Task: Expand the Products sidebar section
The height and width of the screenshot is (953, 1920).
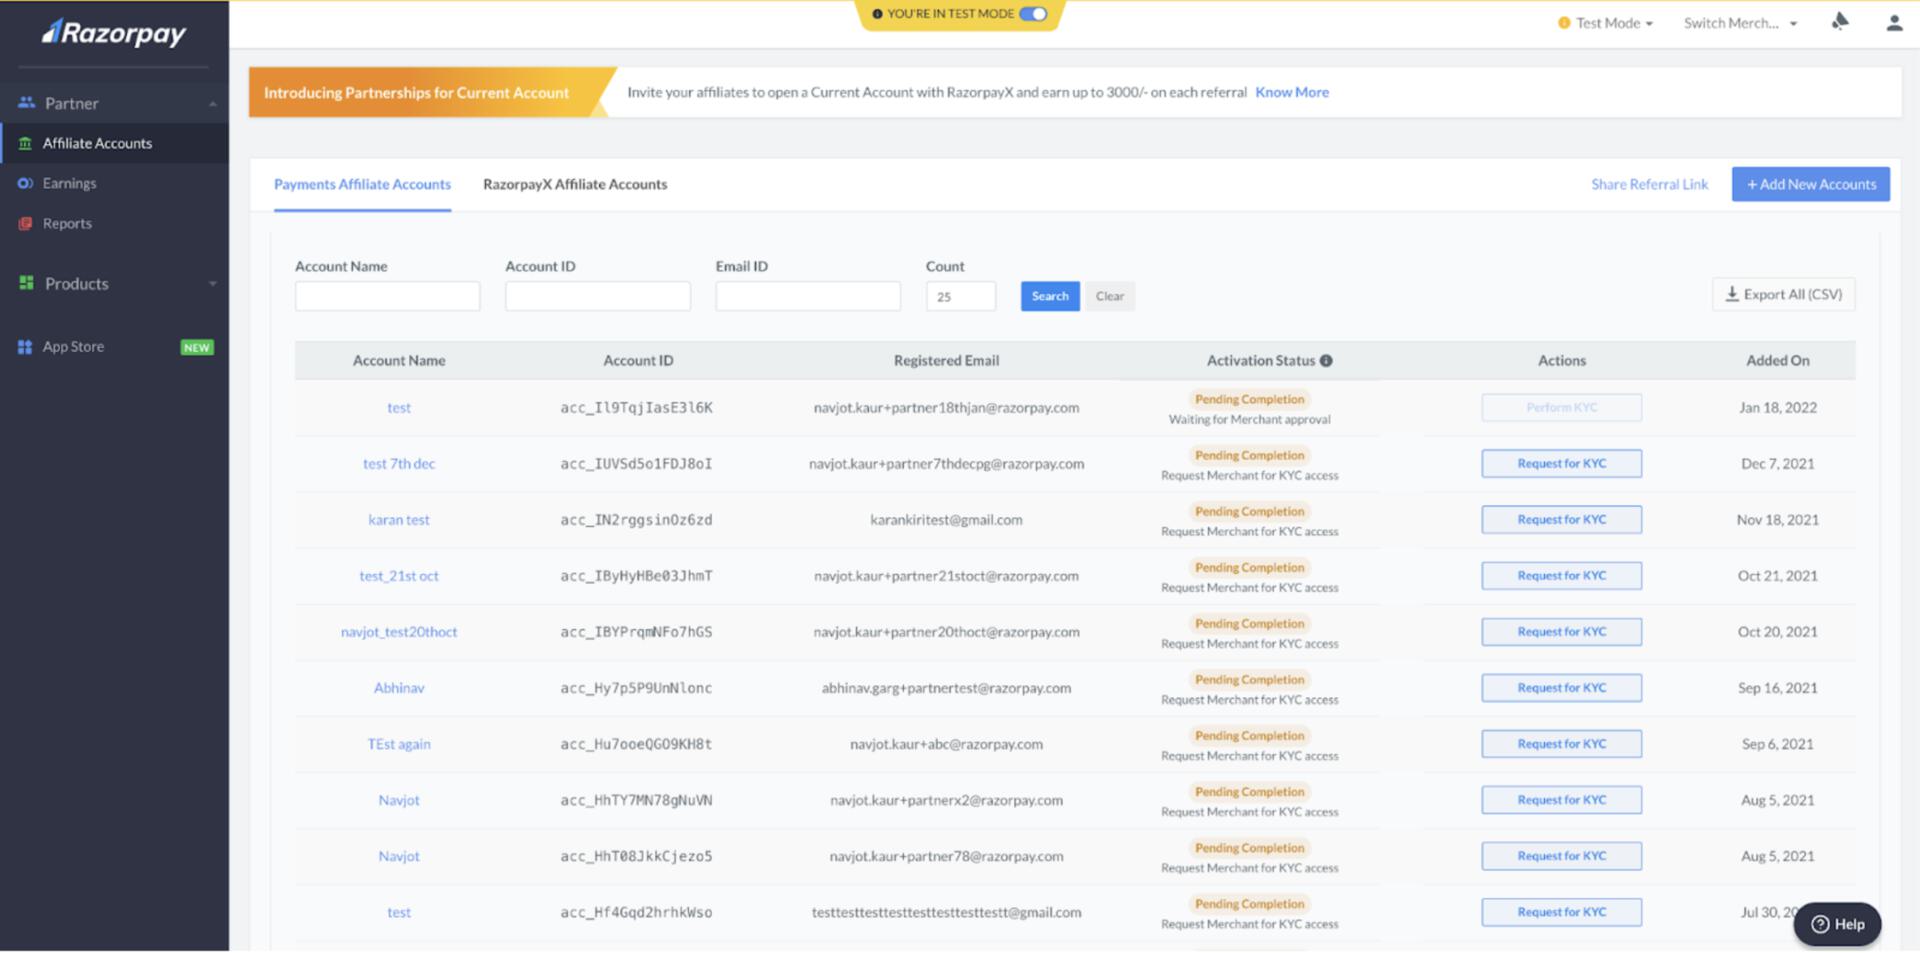Action: [x=212, y=284]
